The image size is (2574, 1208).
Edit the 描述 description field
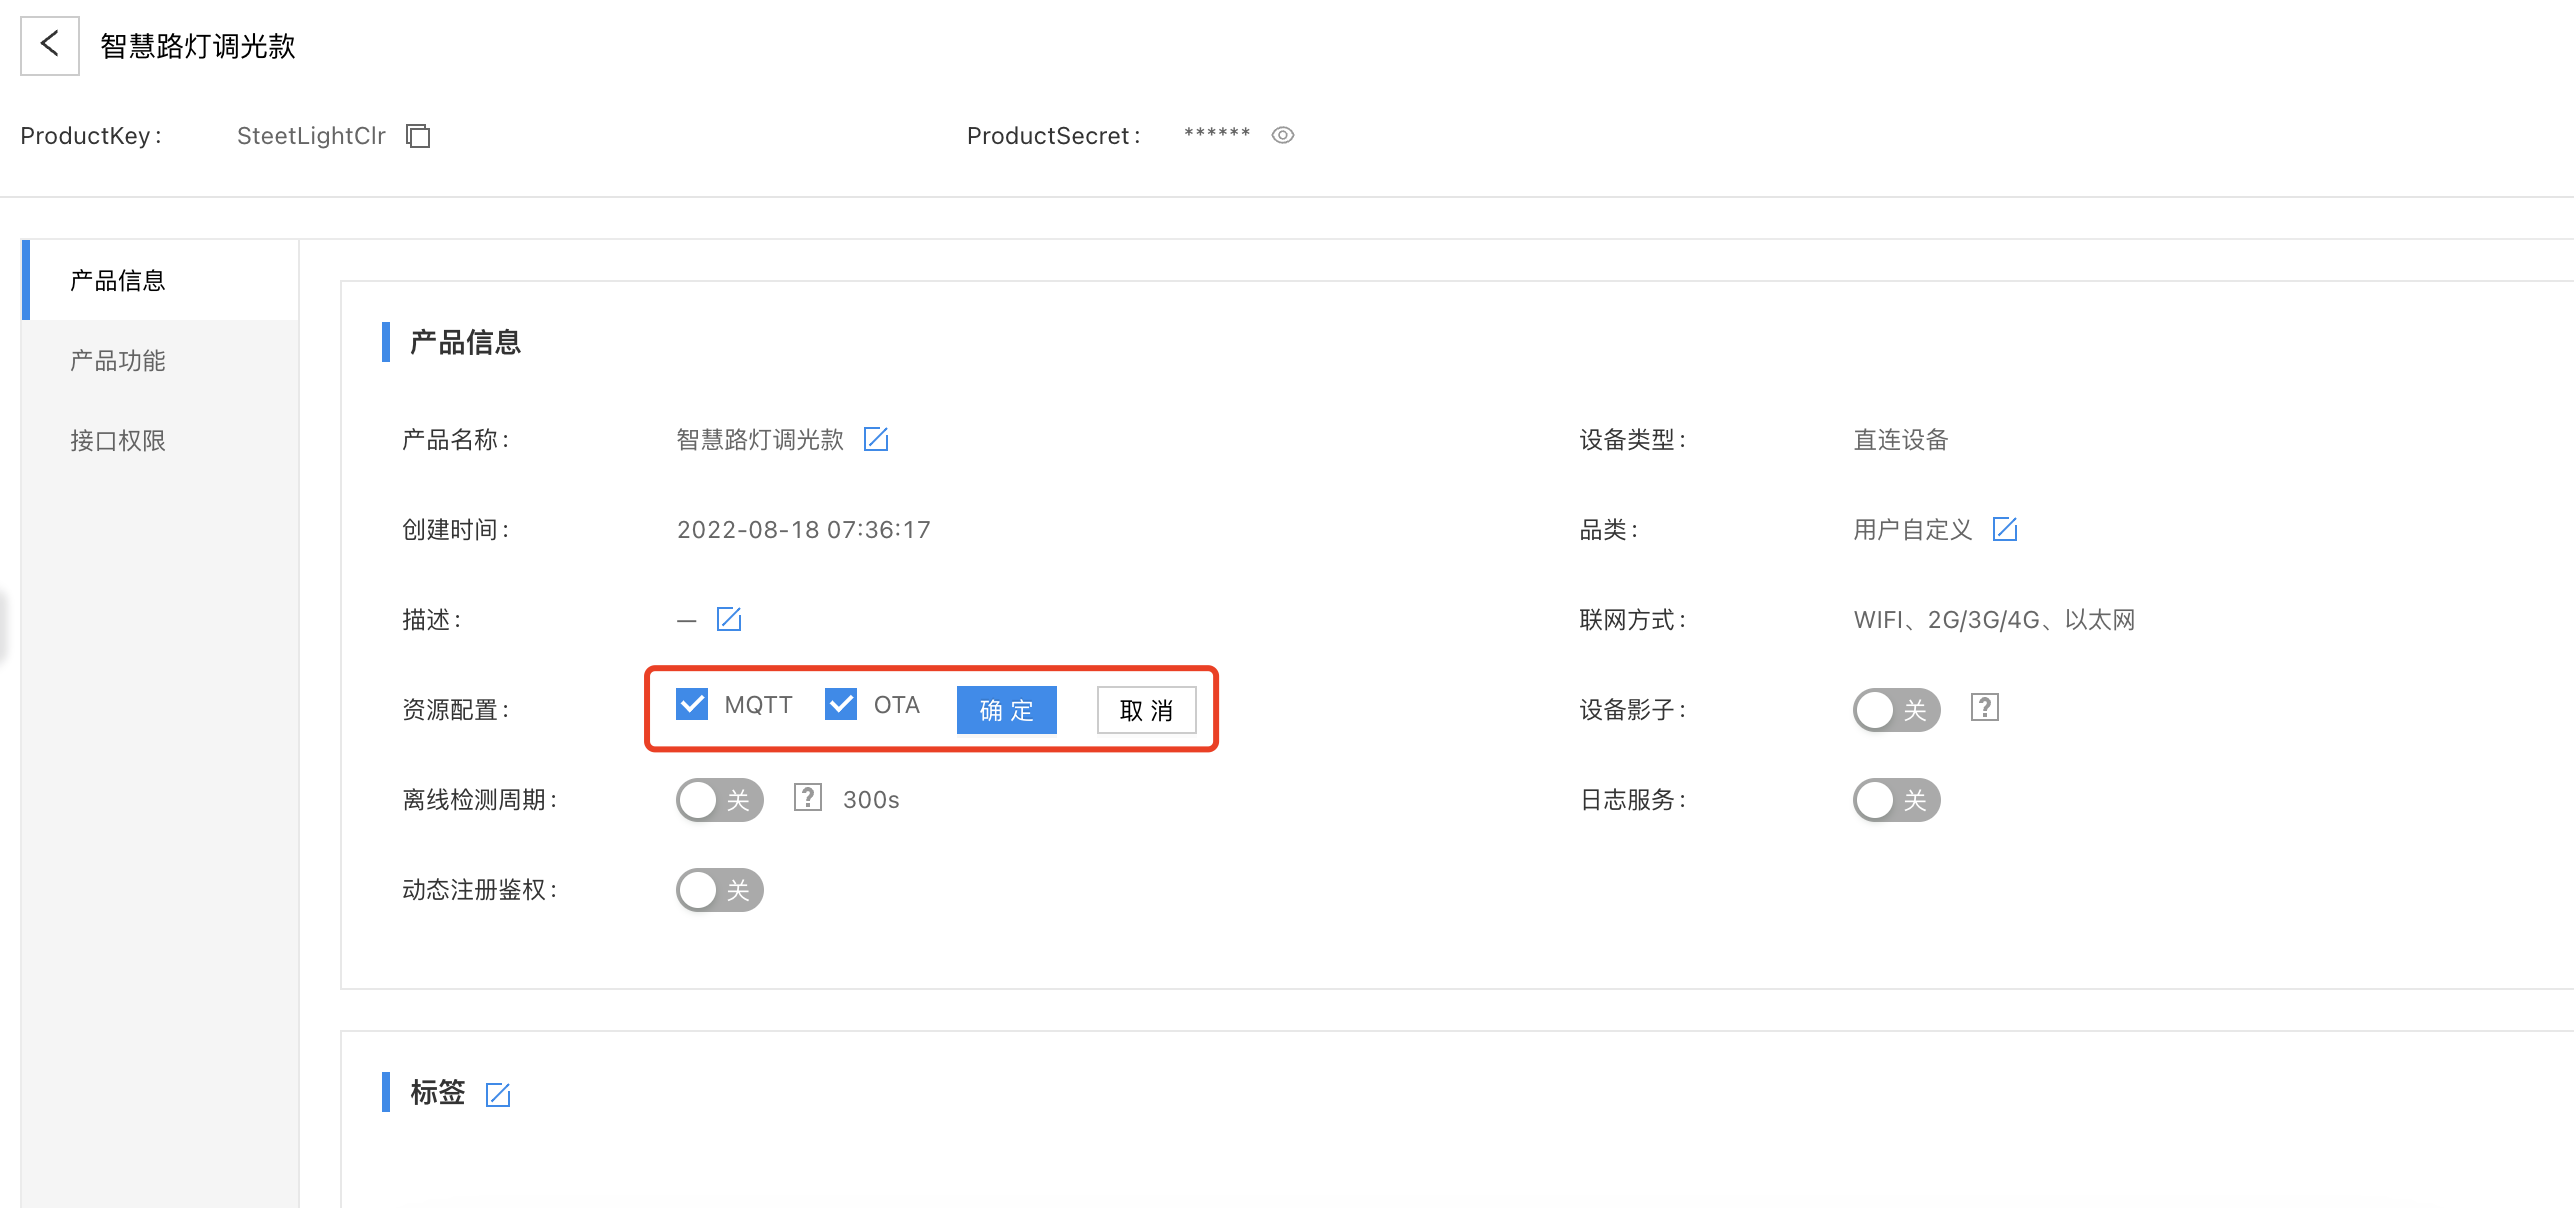tap(729, 619)
